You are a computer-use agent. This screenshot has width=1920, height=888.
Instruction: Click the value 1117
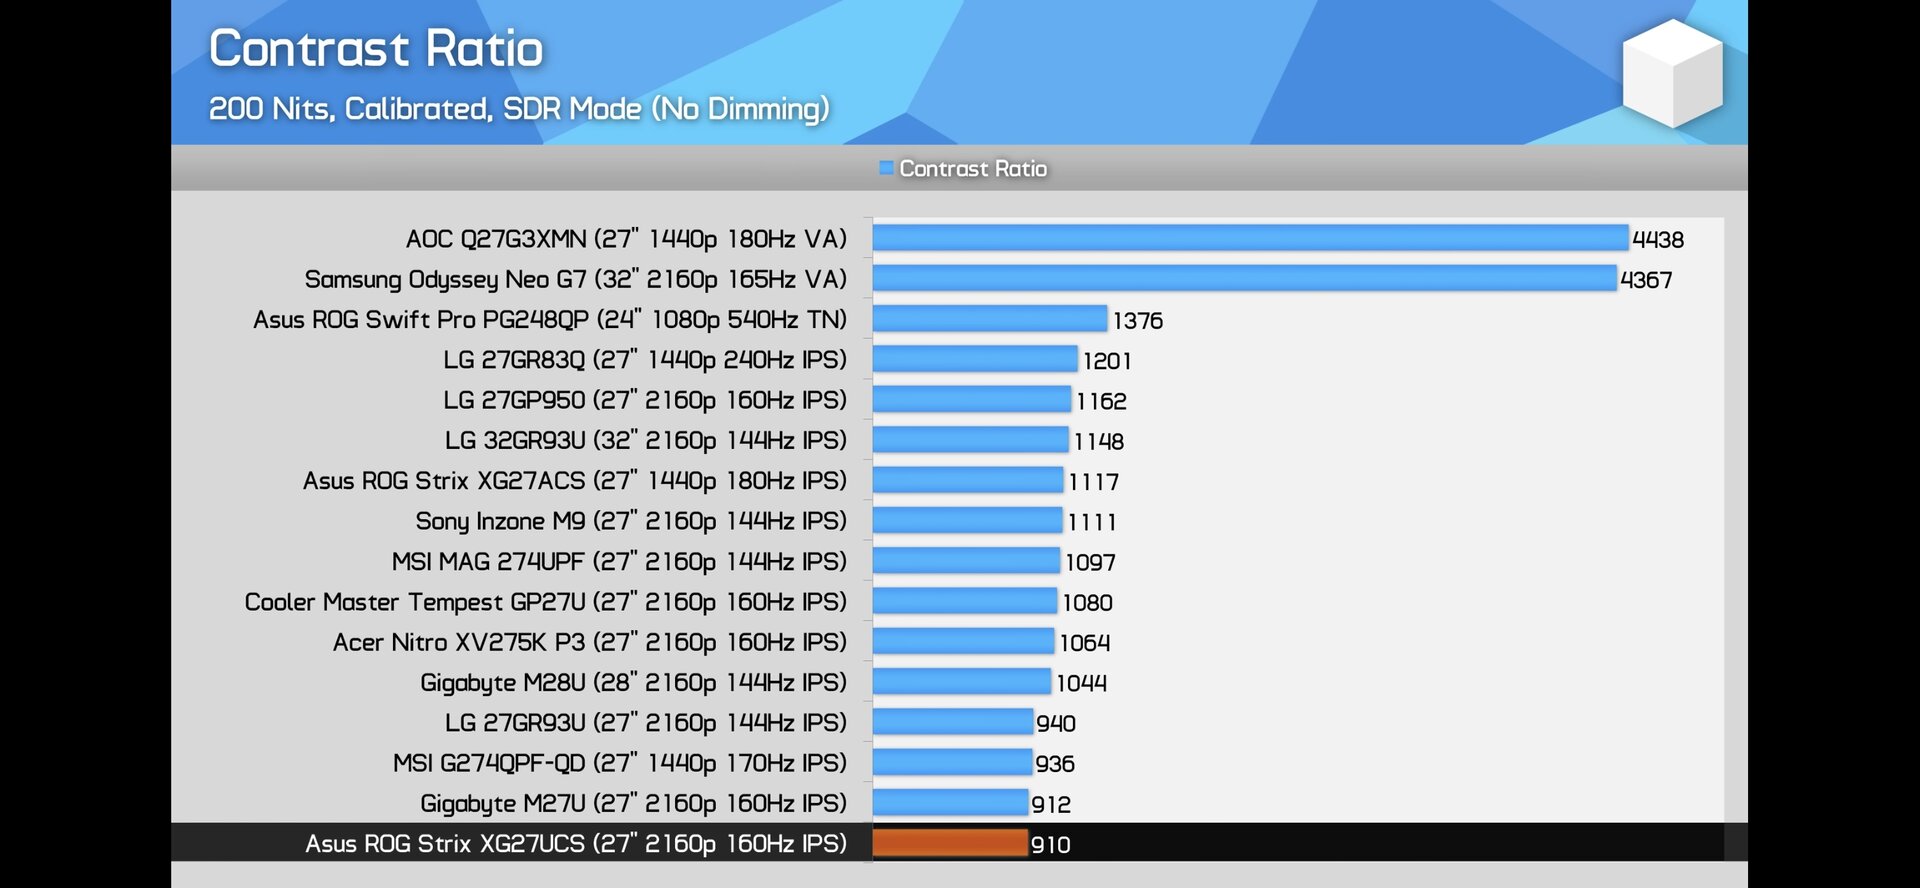pyautogui.click(x=1093, y=482)
